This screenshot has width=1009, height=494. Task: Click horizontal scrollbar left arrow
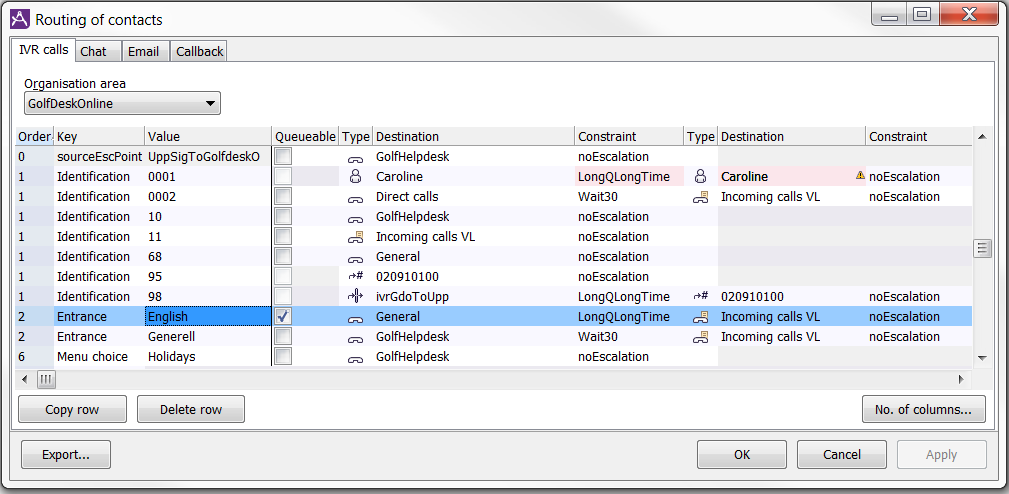(x=24, y=380)
